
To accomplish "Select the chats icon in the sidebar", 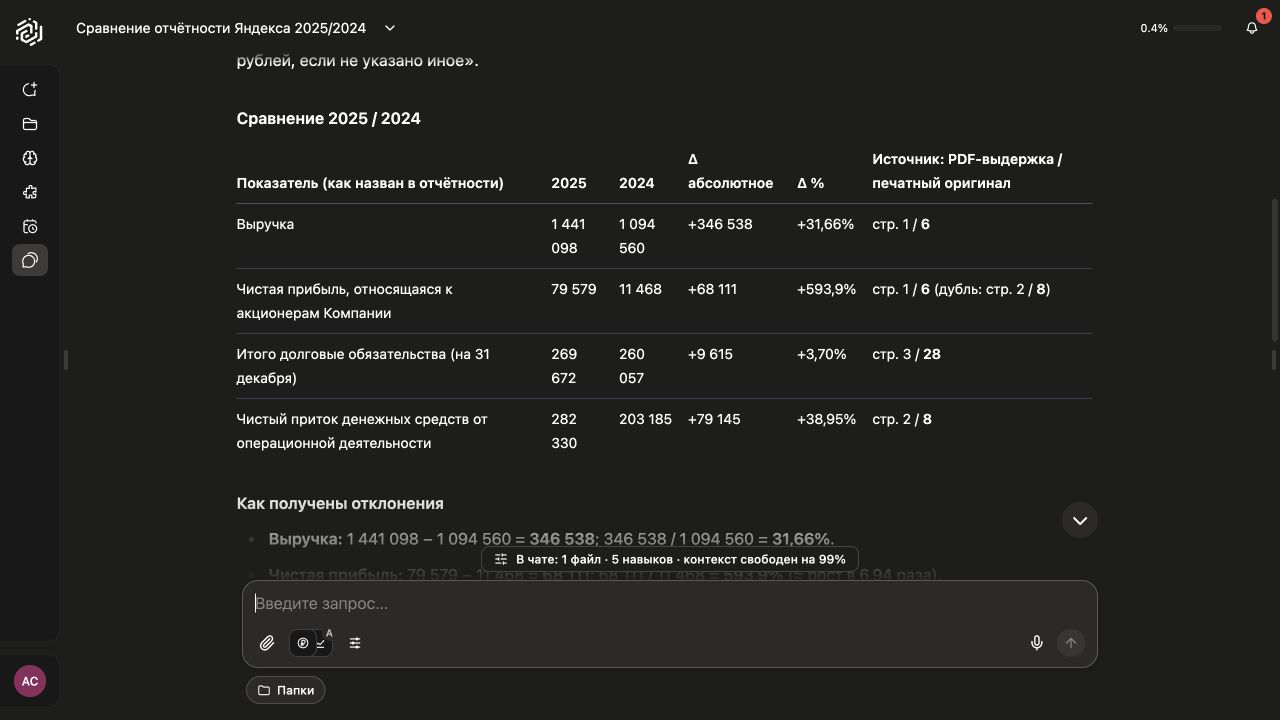I will tap(30, 260).
